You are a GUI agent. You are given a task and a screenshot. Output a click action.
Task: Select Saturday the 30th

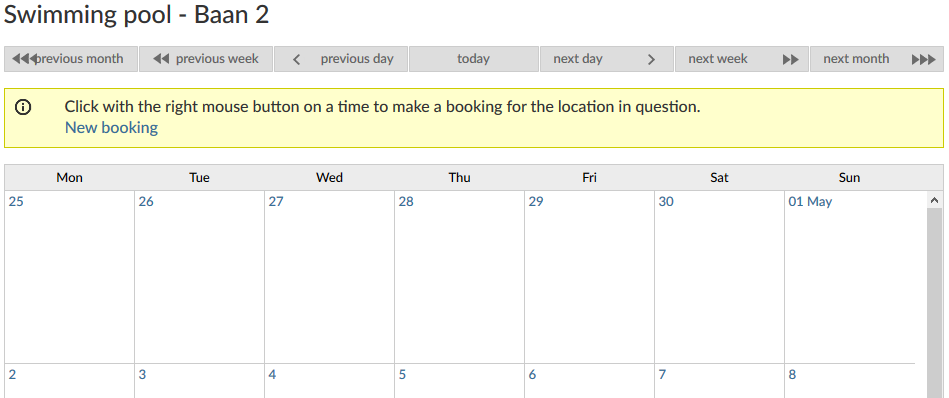click(x=666, y=201)
